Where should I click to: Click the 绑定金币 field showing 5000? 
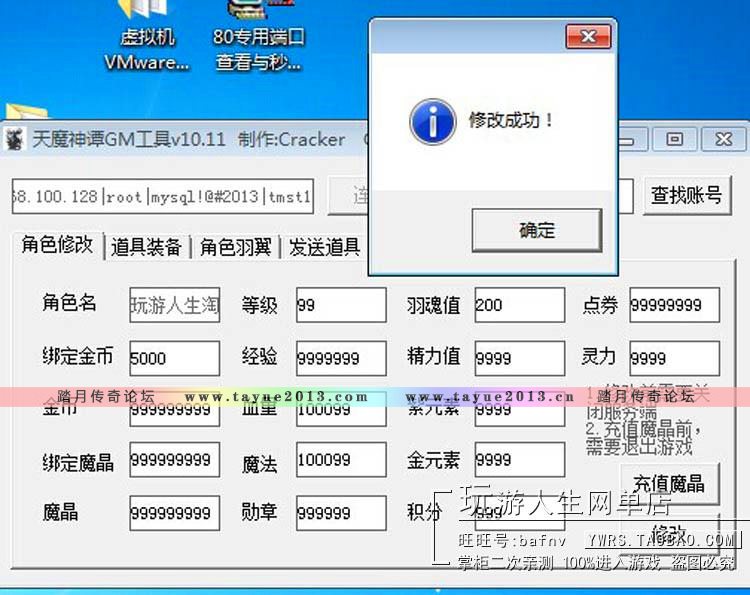coord(175,358)
